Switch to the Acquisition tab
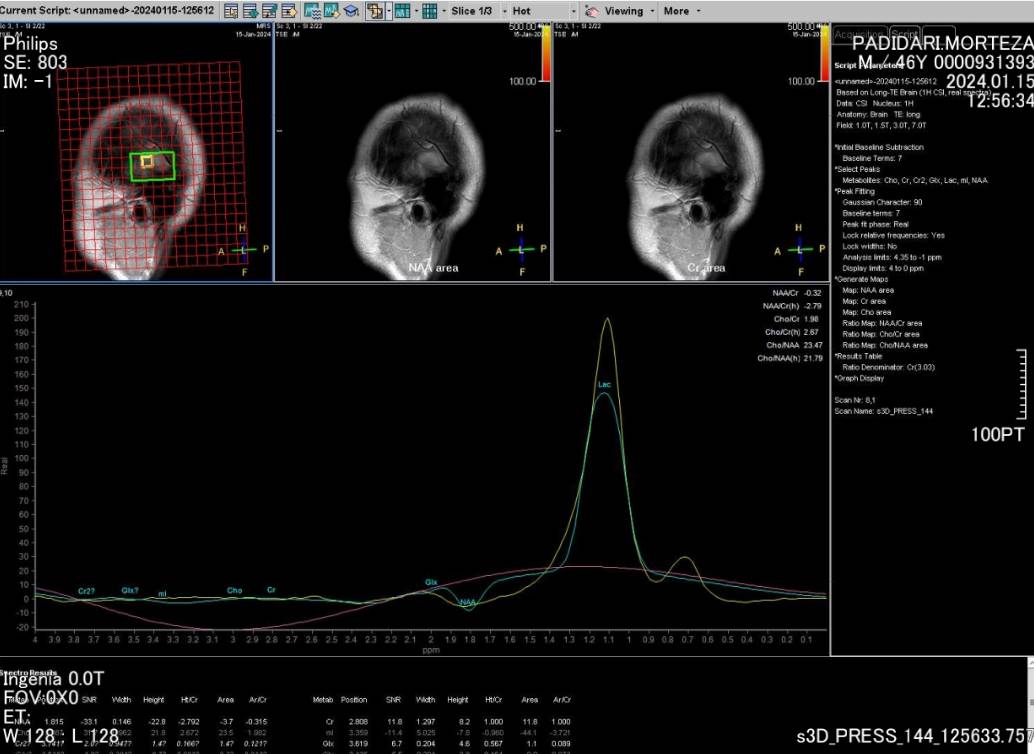Screen dimensions: 1034x754 (x=860, y=35)
